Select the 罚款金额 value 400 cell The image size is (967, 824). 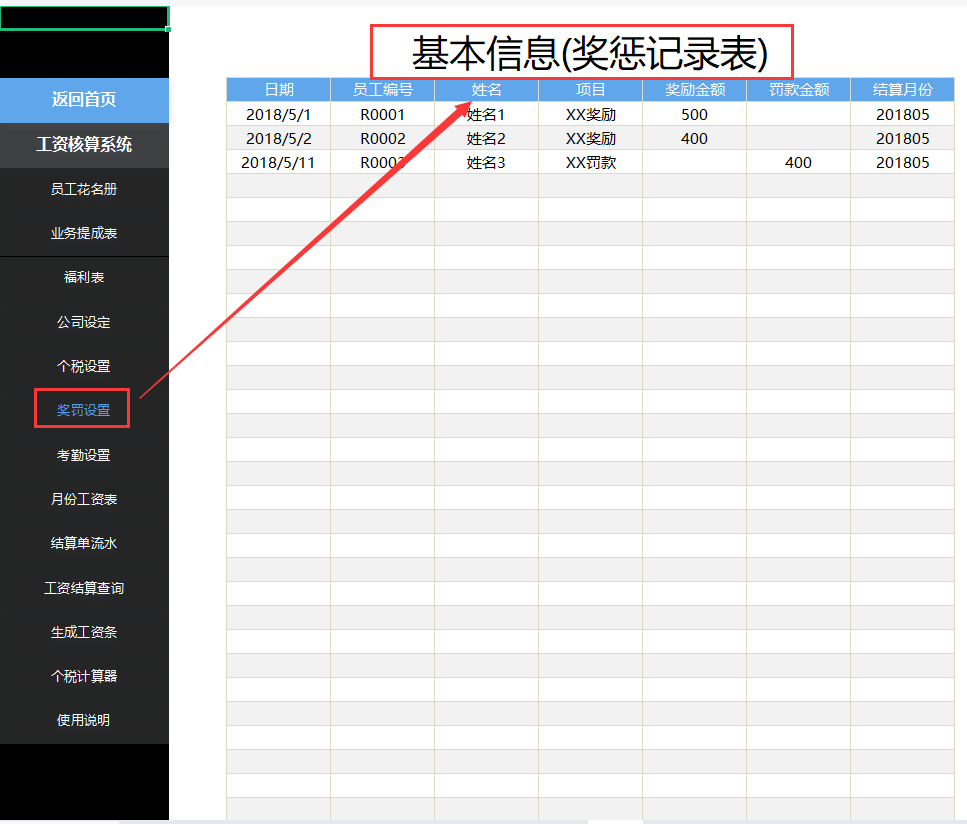pyautogui.click(x=797, y=162)
